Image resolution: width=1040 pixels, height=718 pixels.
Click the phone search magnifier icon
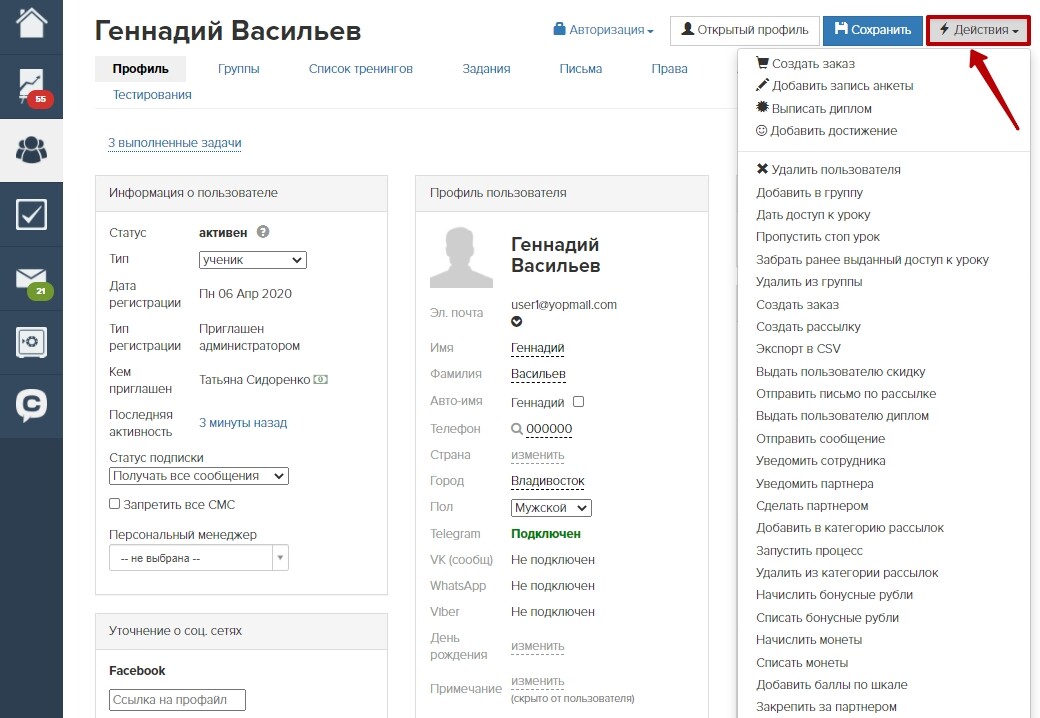tap(517, 429)
